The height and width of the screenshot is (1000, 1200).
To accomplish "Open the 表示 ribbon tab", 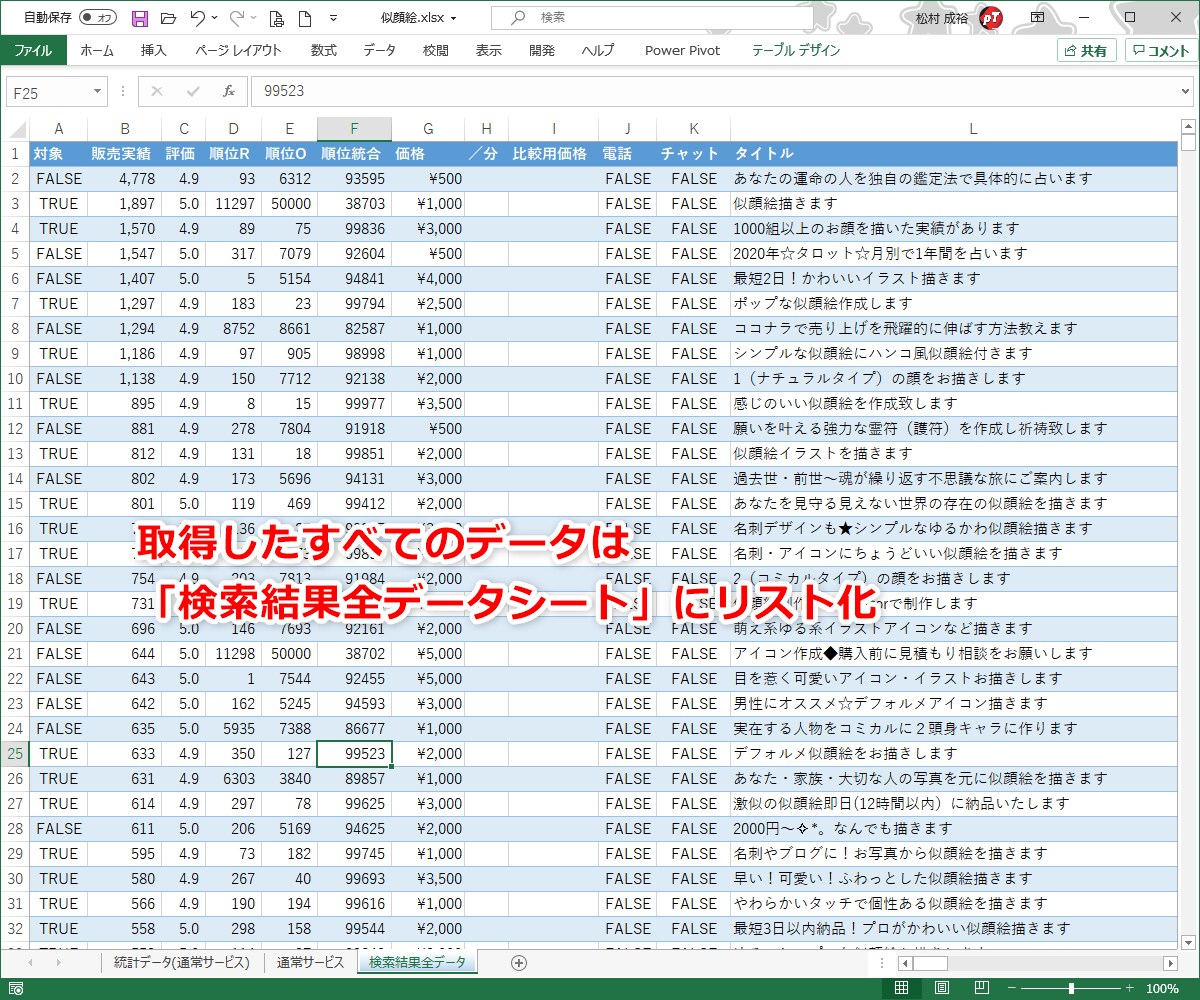I will 488,50.
